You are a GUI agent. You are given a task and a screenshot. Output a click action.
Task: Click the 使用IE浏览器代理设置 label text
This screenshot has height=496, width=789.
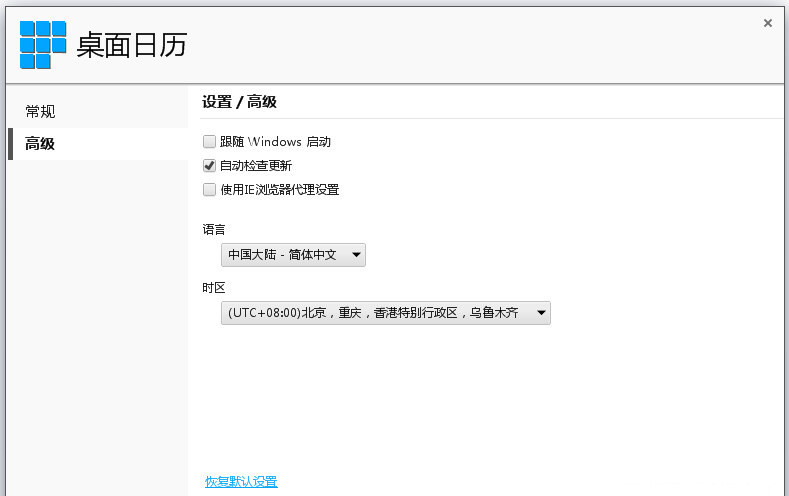279,190
